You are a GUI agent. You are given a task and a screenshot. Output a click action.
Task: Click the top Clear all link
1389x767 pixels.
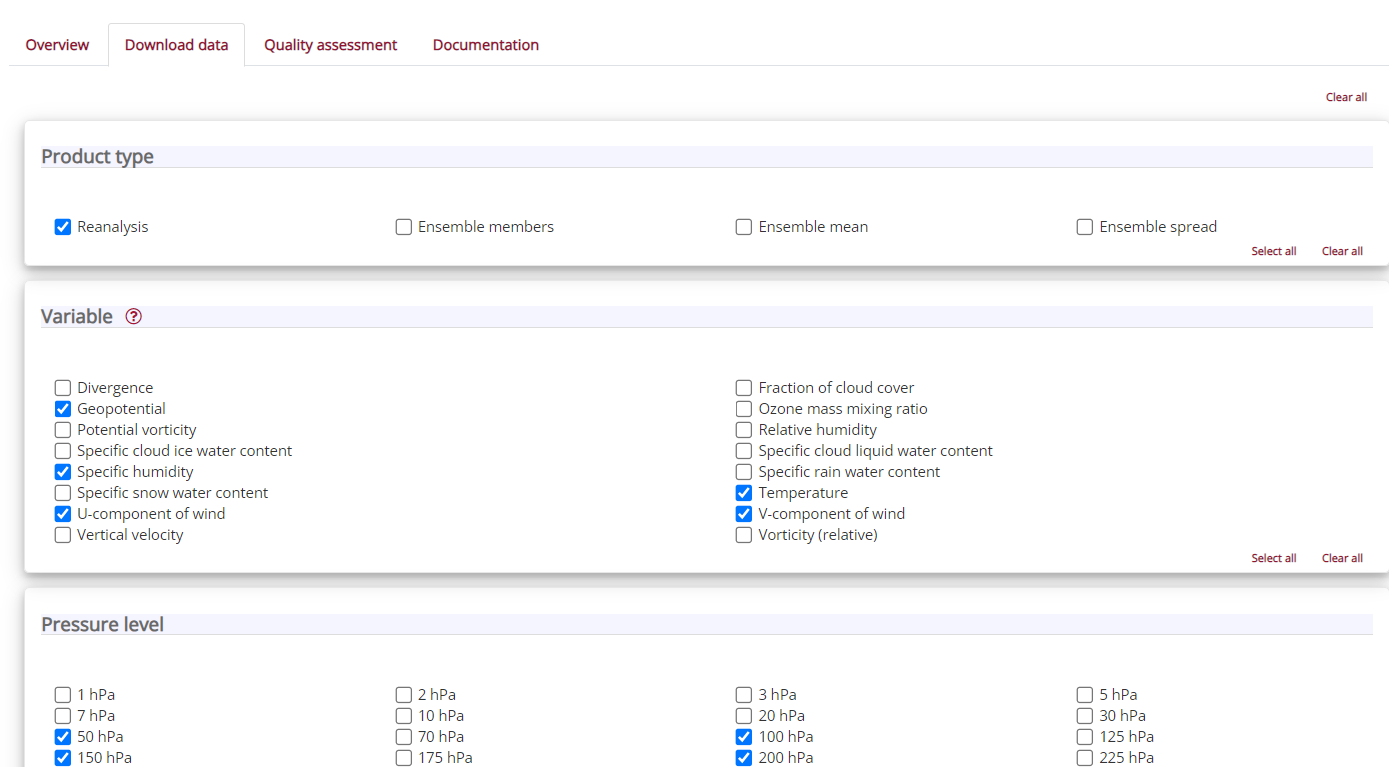[1346, 97]
